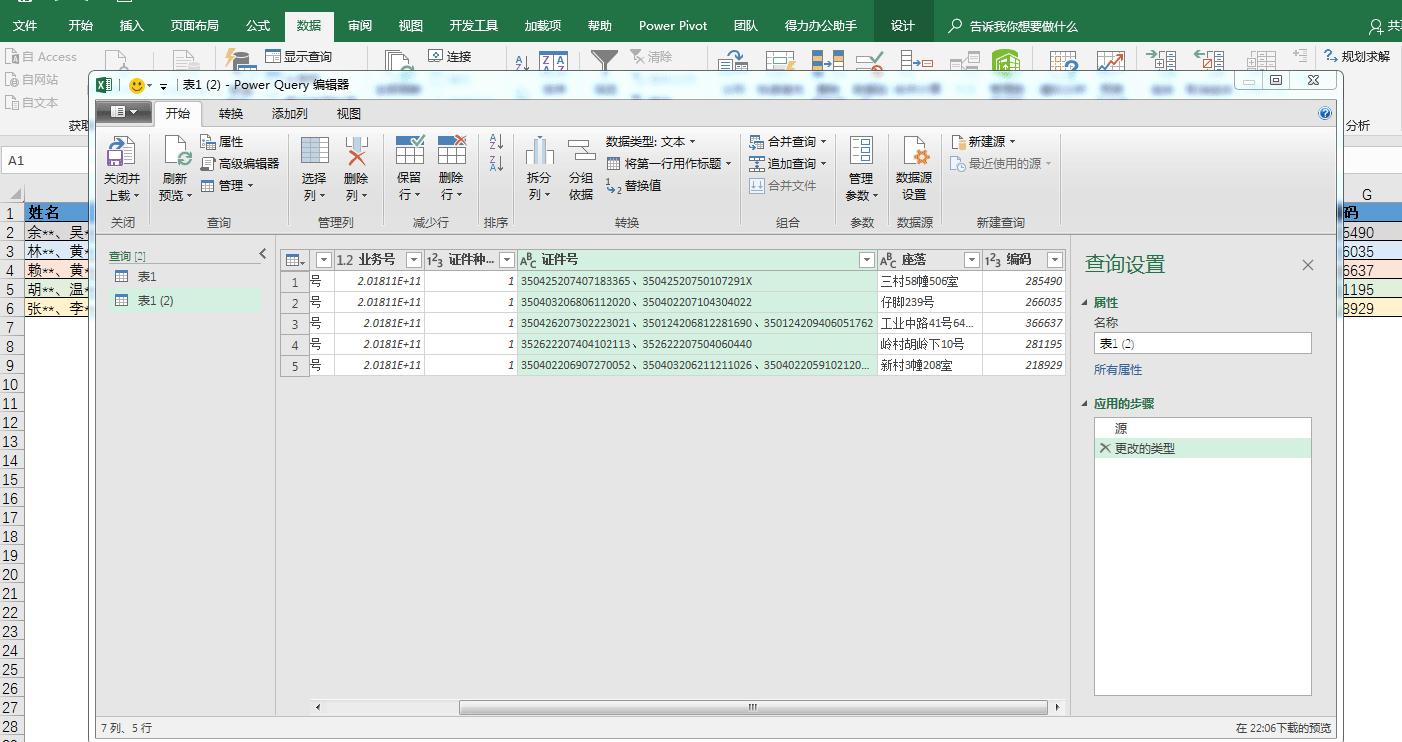Collapse the 查询 queries pane
This screenshot has width=1402, height=742.
tap(263, 254)
